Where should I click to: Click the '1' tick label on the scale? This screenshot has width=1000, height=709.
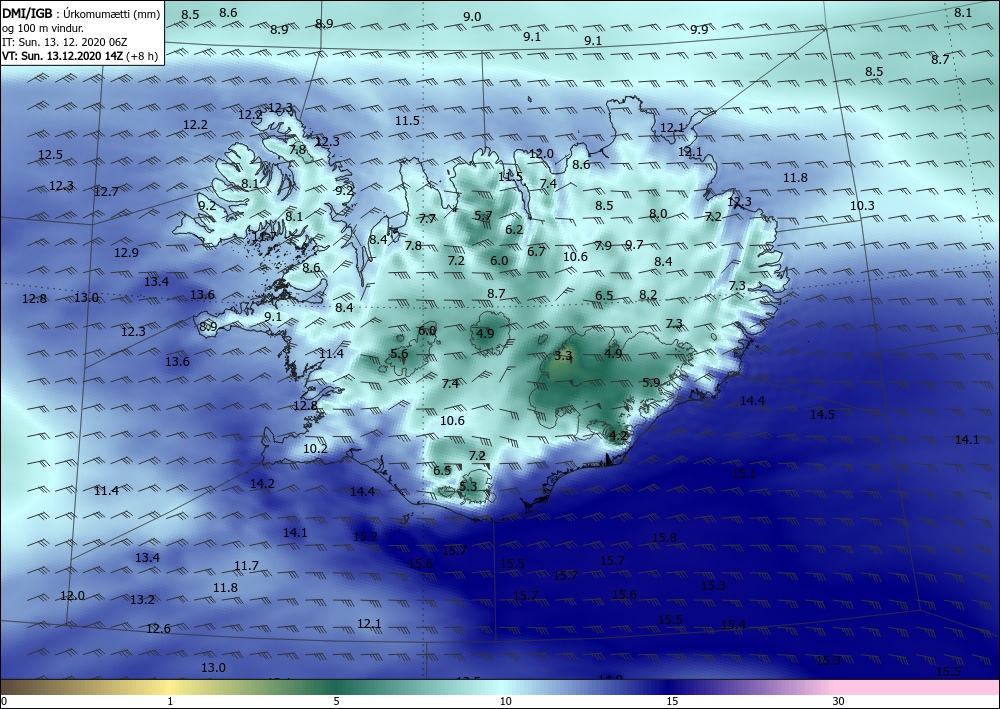tap(170, 701)
